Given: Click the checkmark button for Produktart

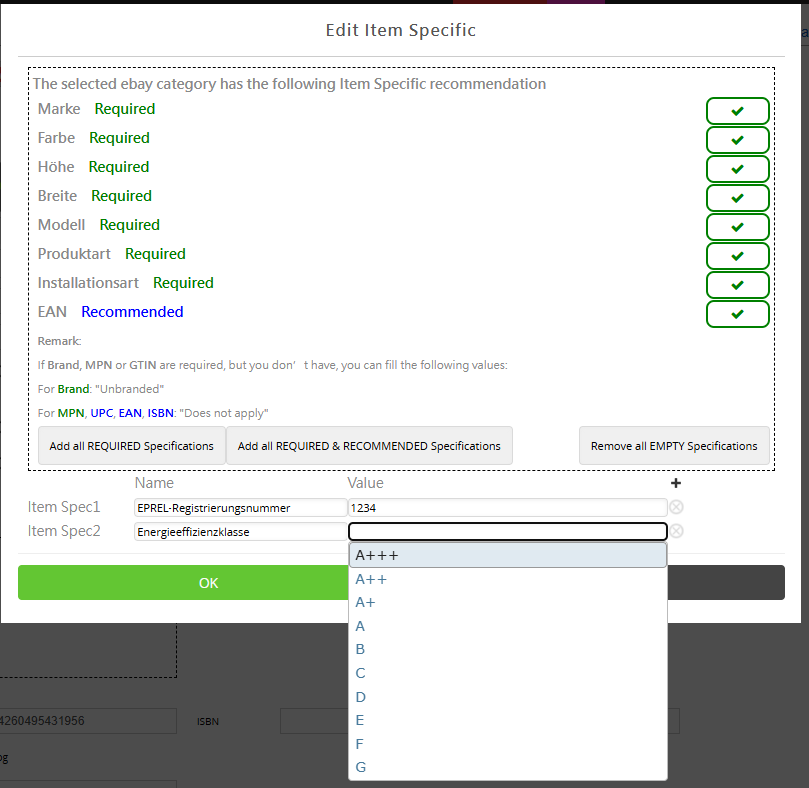Looking at the screenshot, I should tap(737, 256).
